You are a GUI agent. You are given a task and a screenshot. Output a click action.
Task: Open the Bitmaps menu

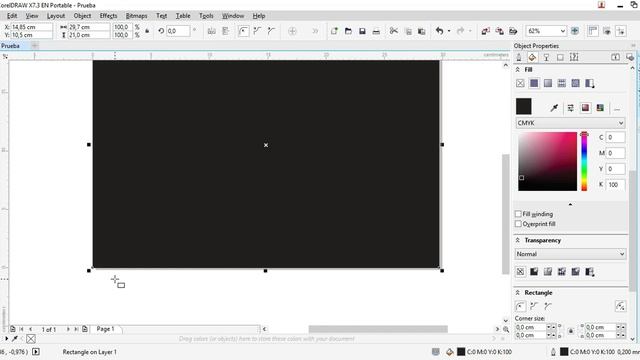tap(136, 16)
